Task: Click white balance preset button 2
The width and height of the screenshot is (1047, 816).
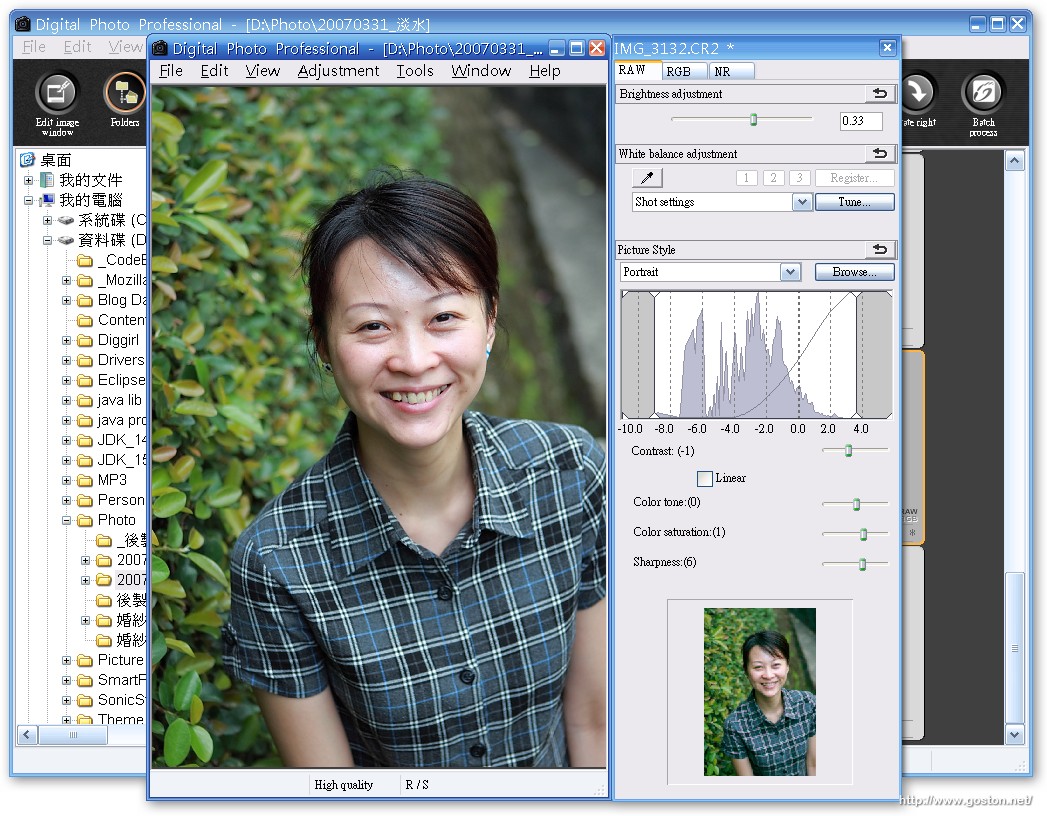Action: click(773, 178)
